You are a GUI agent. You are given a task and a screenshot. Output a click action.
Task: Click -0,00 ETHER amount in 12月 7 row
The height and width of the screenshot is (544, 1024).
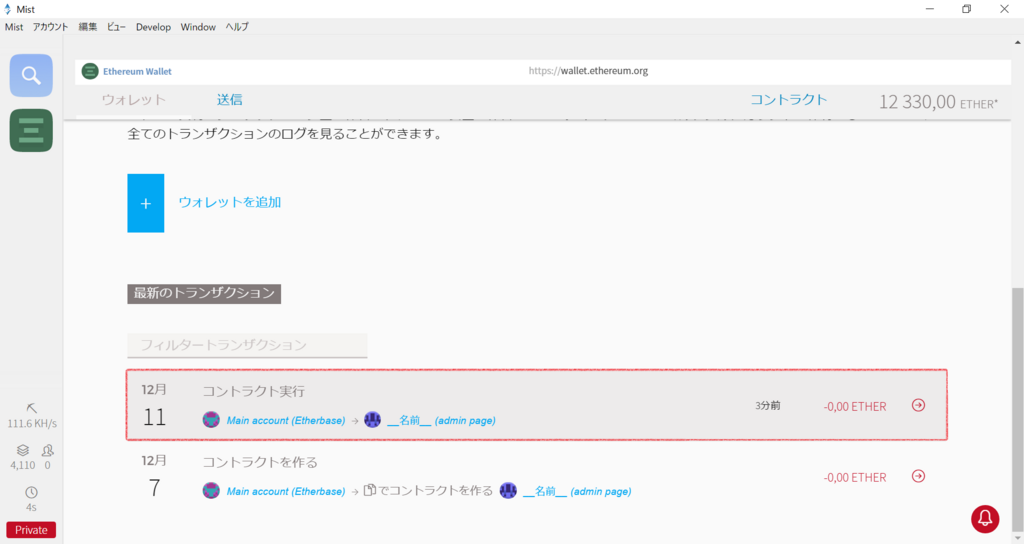855,477
